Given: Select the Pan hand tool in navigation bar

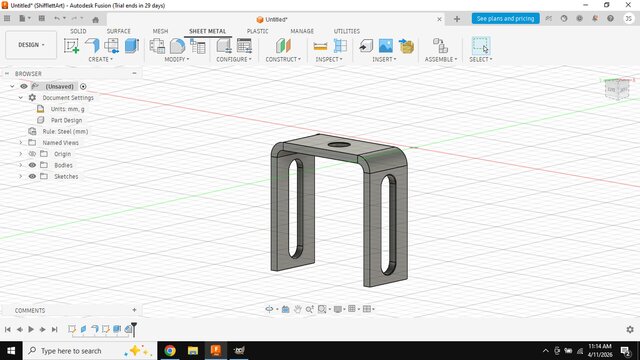Looking at the screenshot, I should [298, 309].
